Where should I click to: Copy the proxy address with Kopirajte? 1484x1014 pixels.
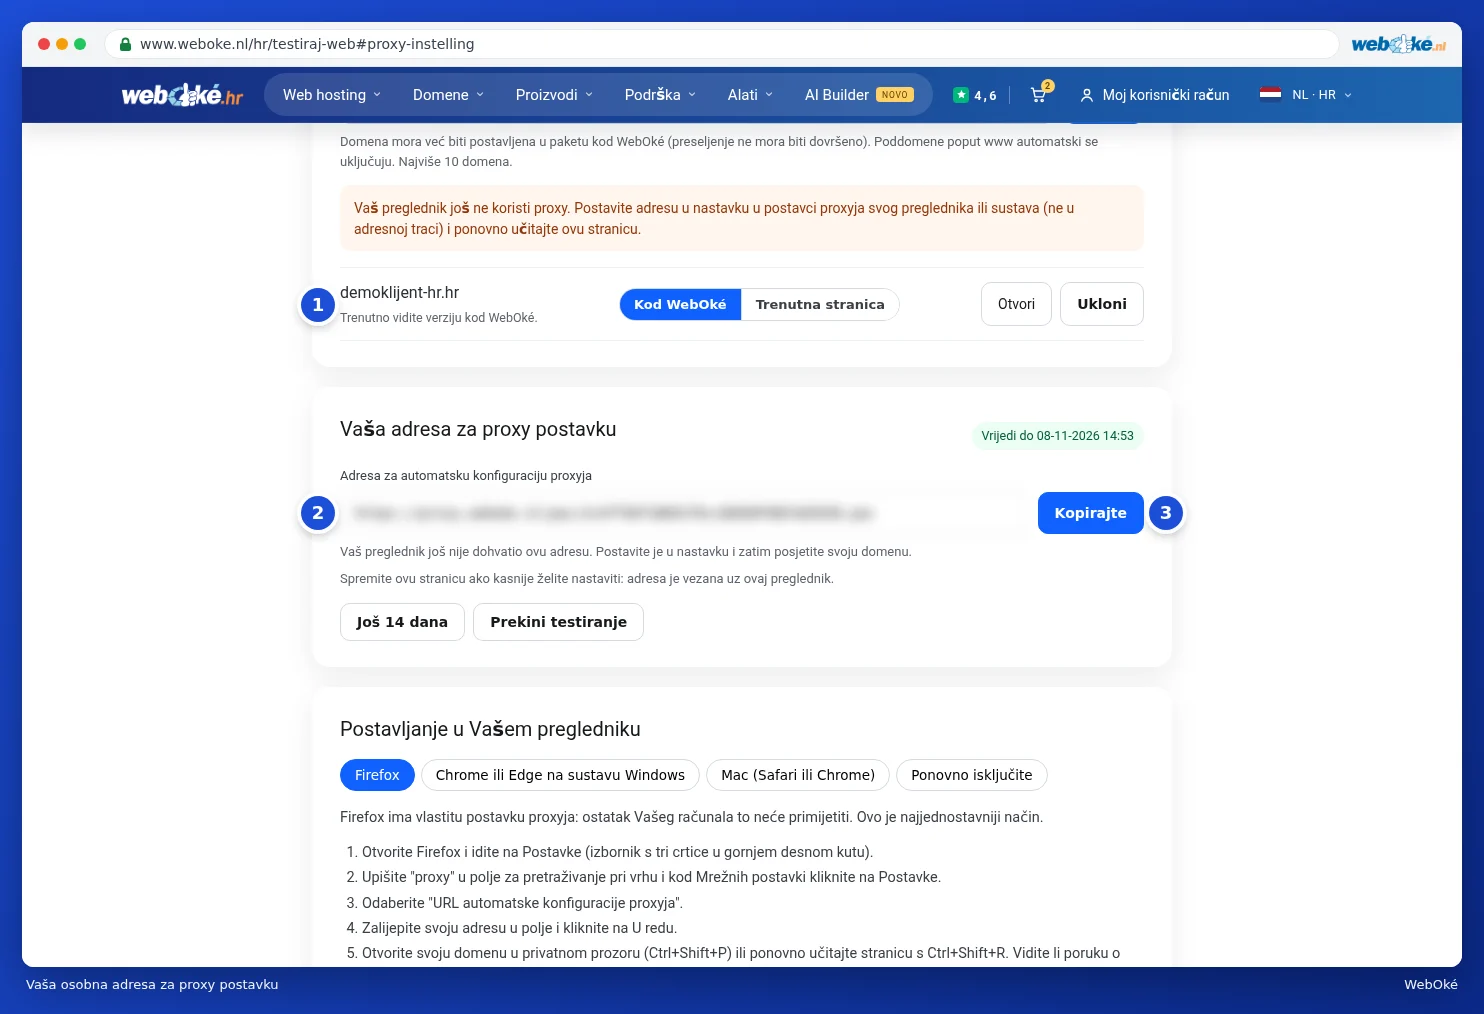1090,513
